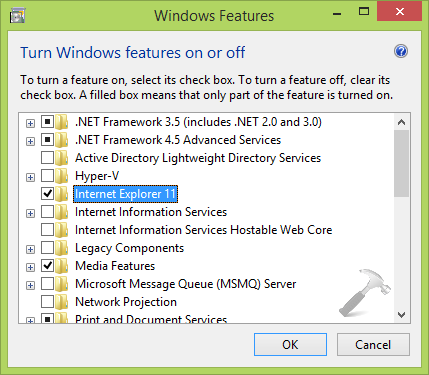
Task: Click the Windows Features title bar icon
Action: click(18, 16)
